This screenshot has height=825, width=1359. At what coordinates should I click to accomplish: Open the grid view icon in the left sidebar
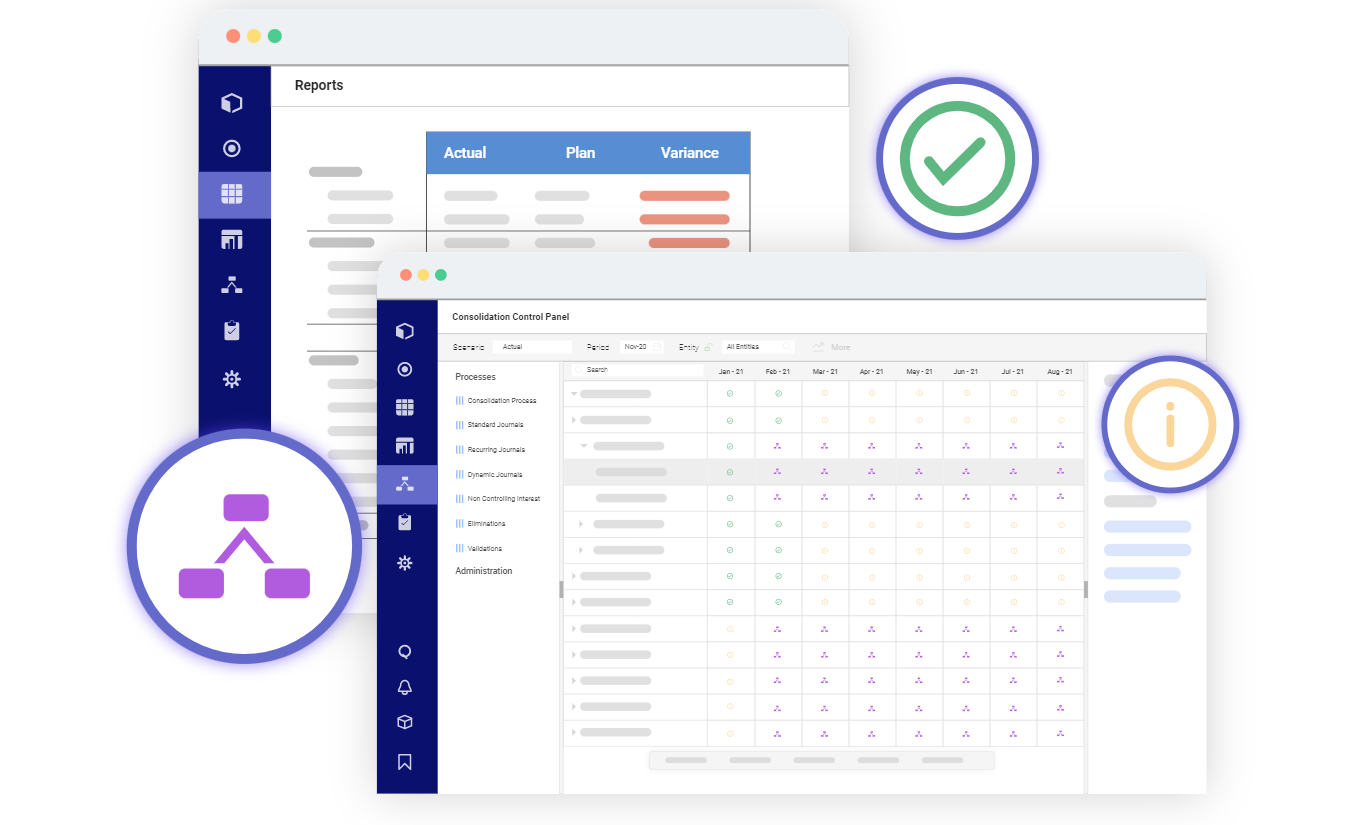tap(405, 407)
